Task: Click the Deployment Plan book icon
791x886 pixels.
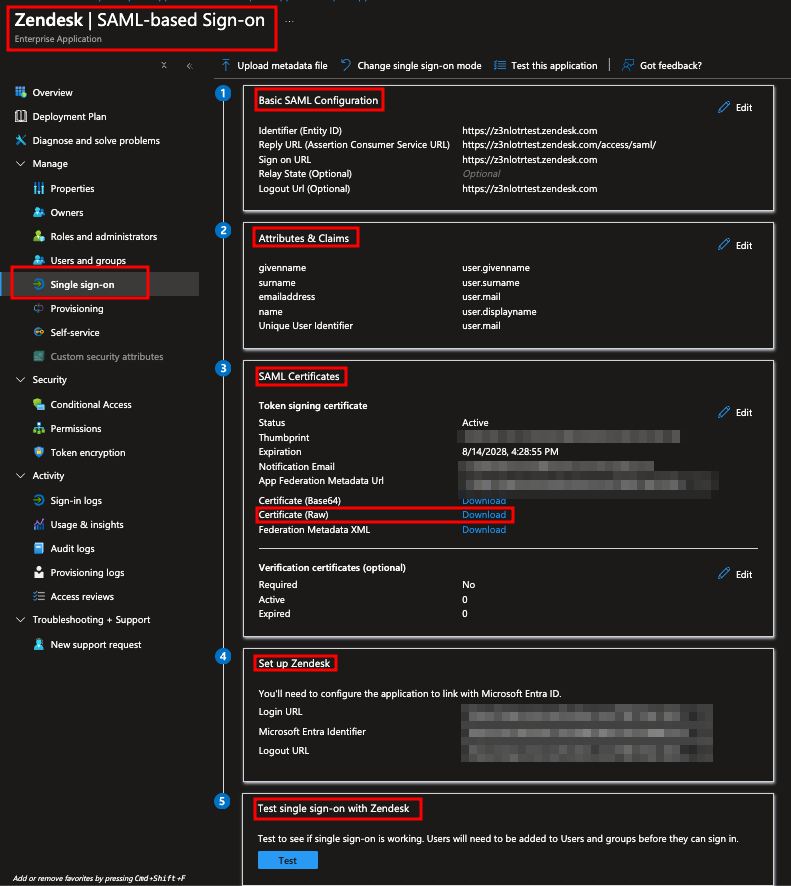Action: (x=21, y=116)
